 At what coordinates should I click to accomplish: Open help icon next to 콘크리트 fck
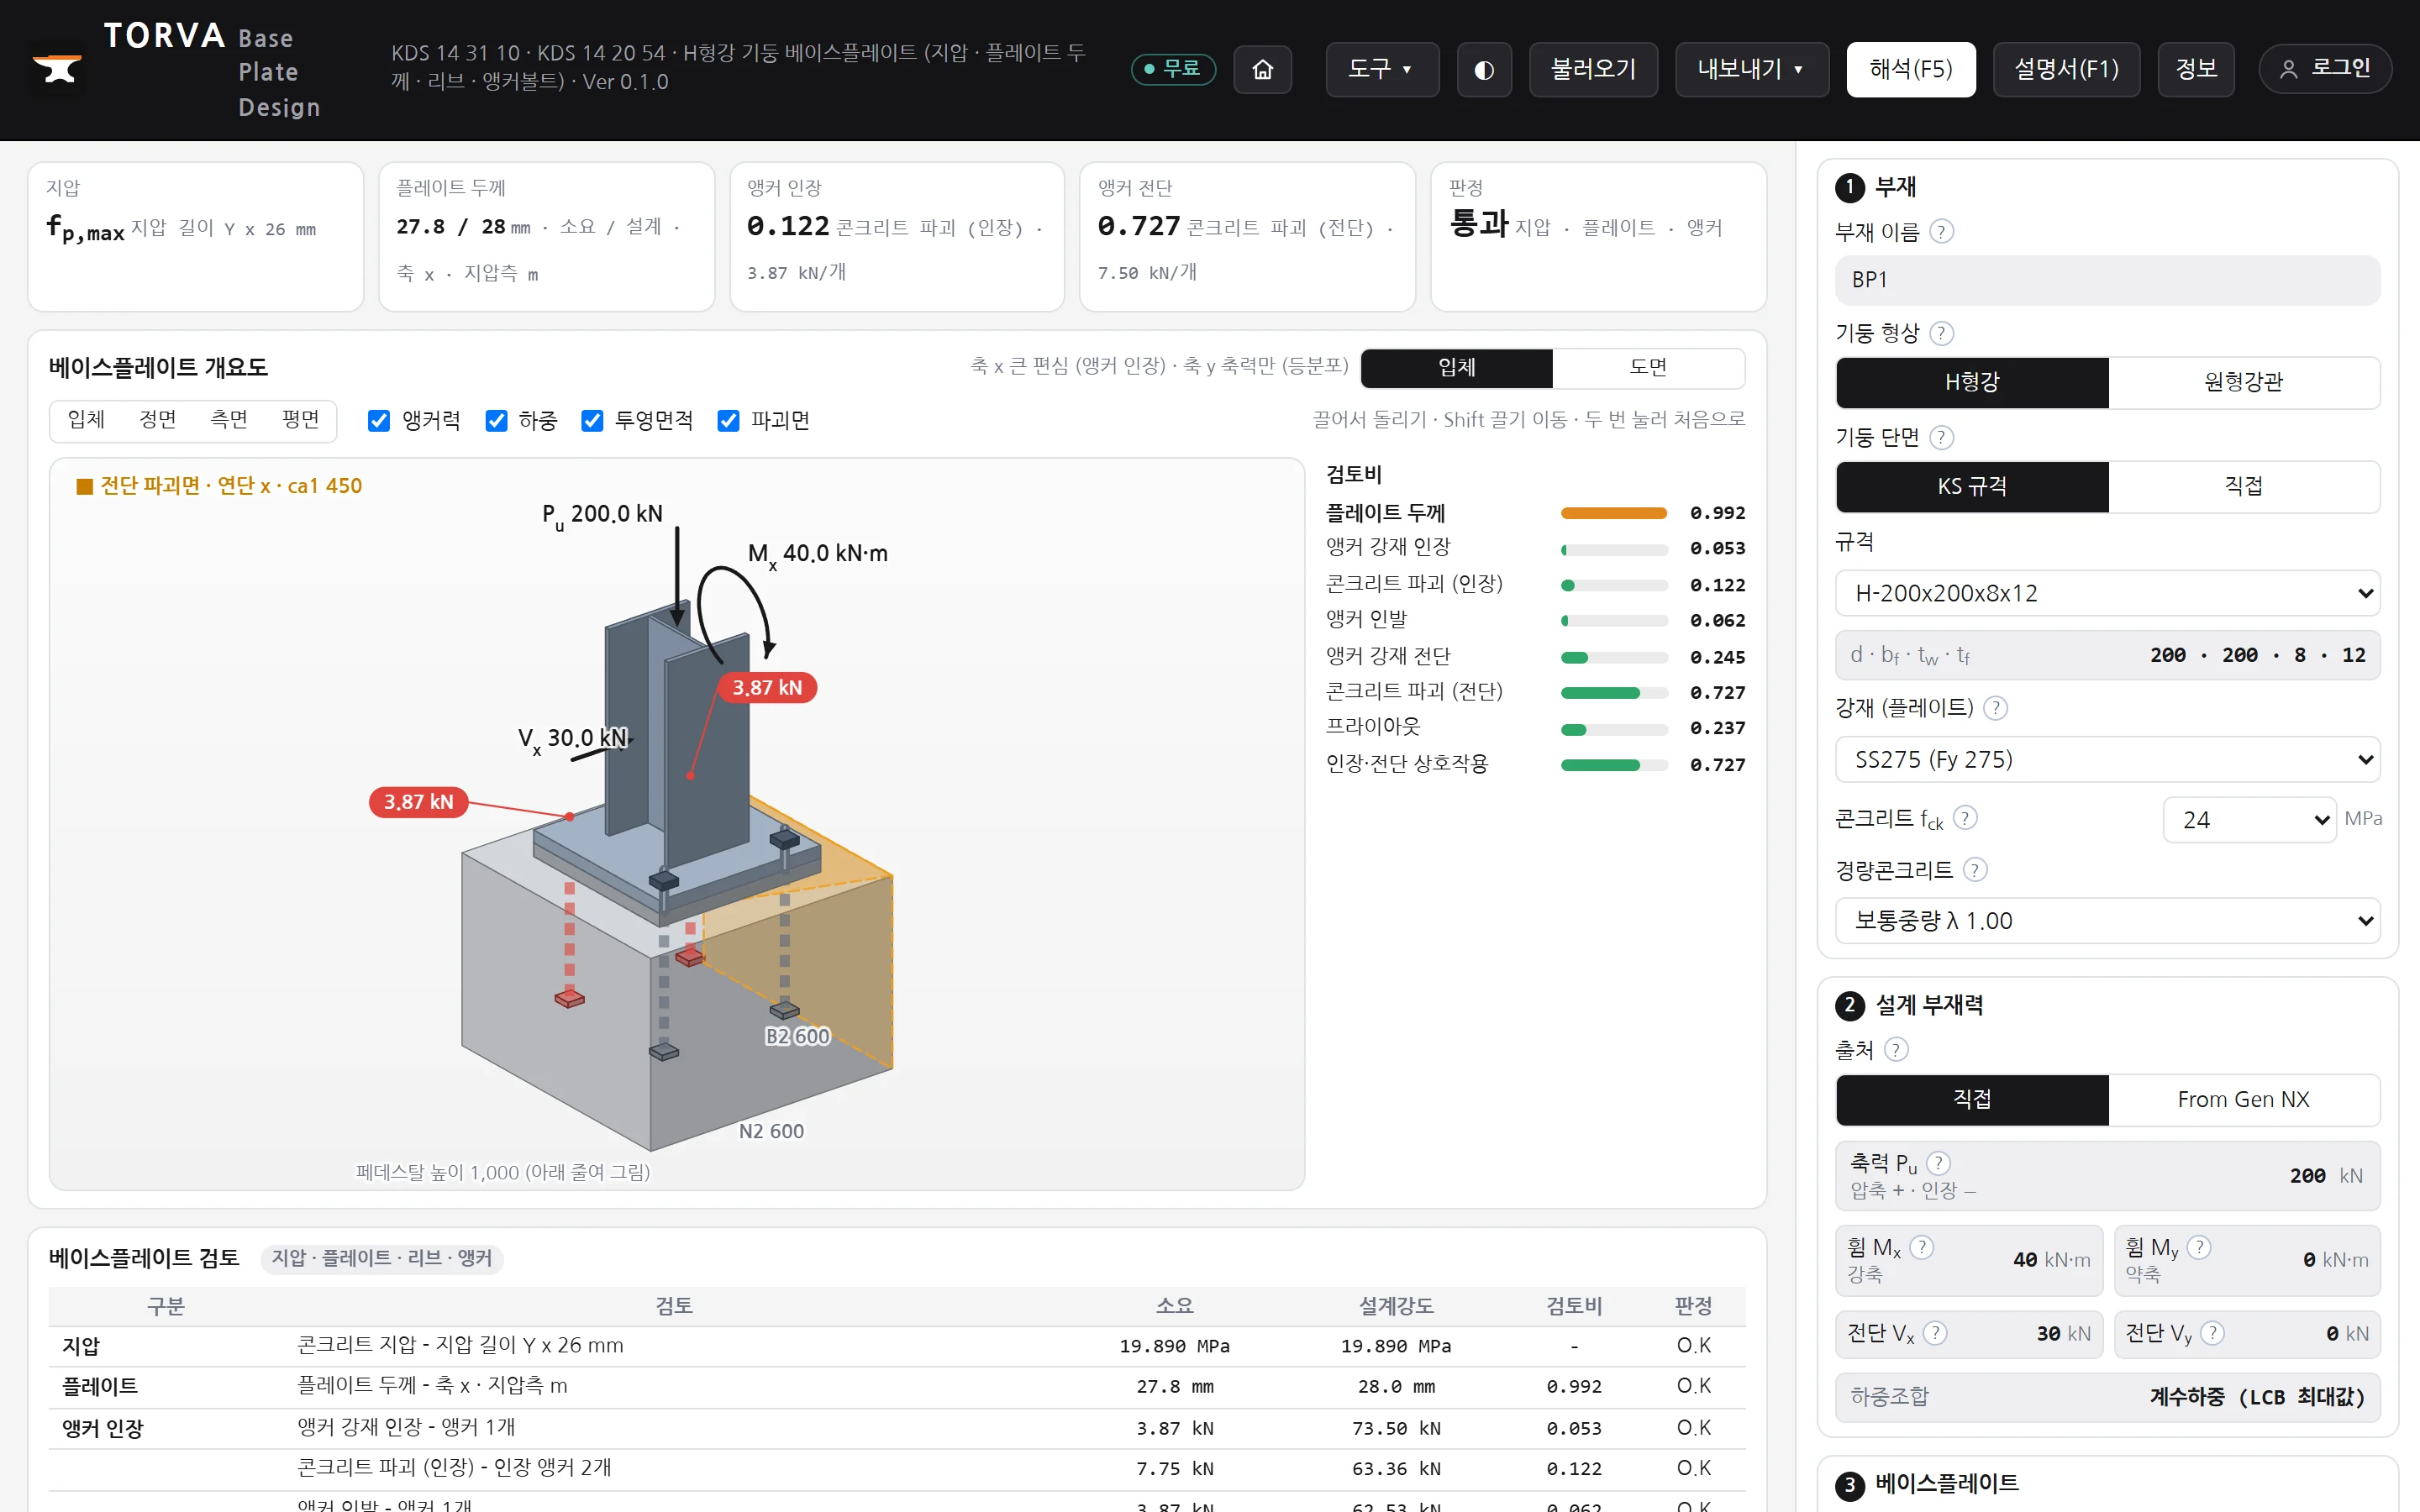tap(1965, 818)
